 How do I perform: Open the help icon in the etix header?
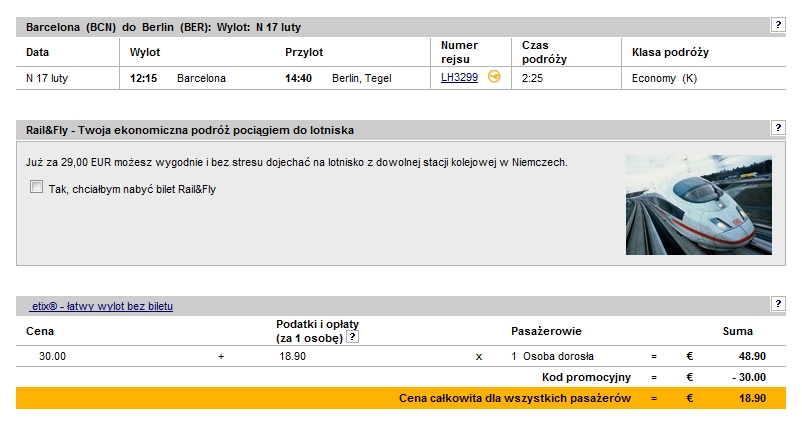click(777, 304)
